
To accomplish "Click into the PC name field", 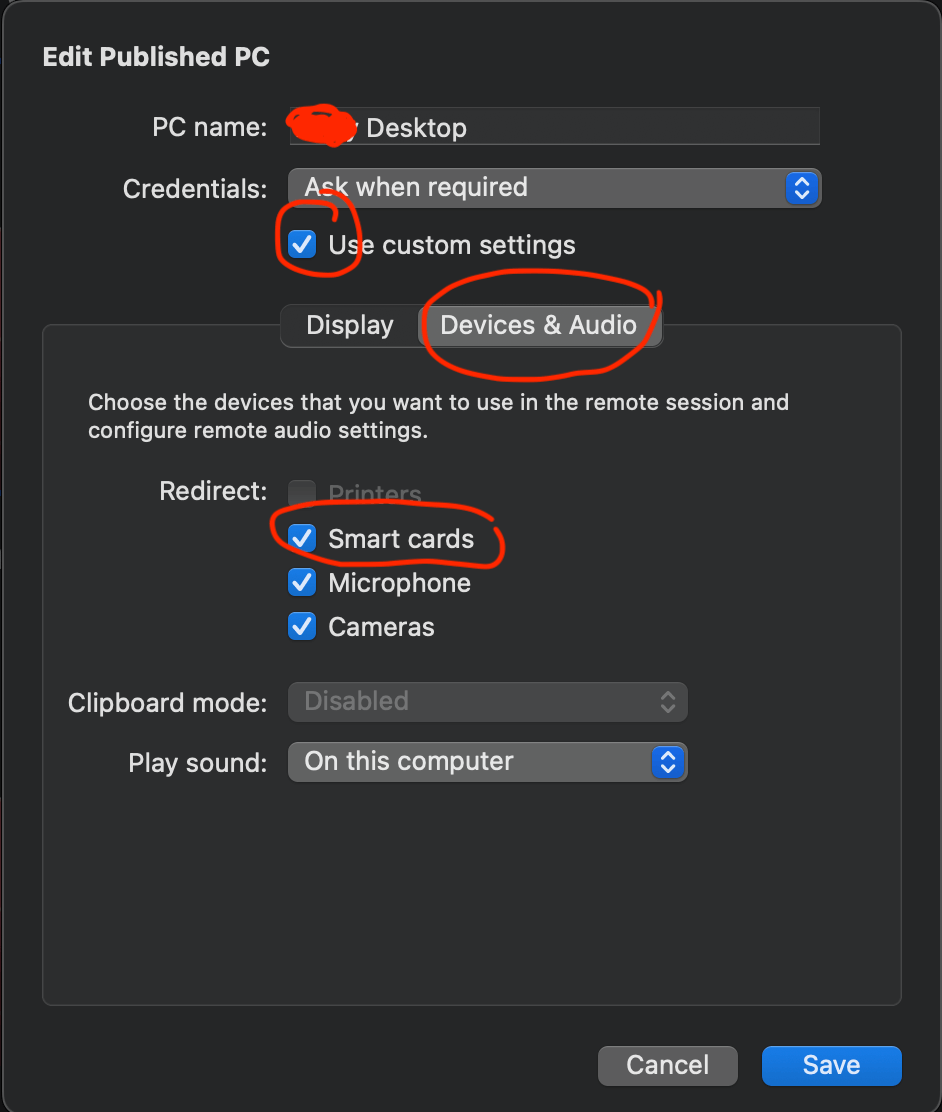I will click(555, 126).
